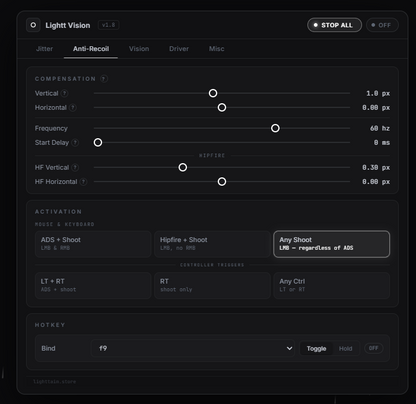The width and height of the screenshot is (416, 404).
Task: Open the Bind f9 dropdown
Action: 193,348
